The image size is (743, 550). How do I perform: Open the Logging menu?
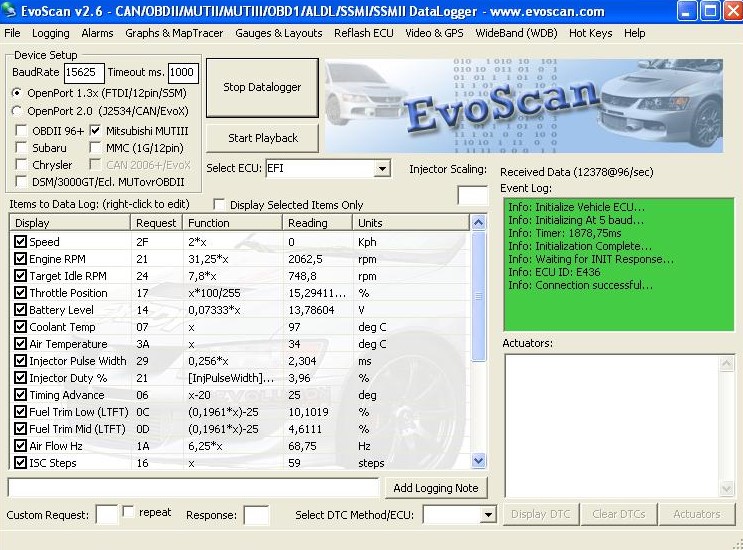(x=51, y=33)
